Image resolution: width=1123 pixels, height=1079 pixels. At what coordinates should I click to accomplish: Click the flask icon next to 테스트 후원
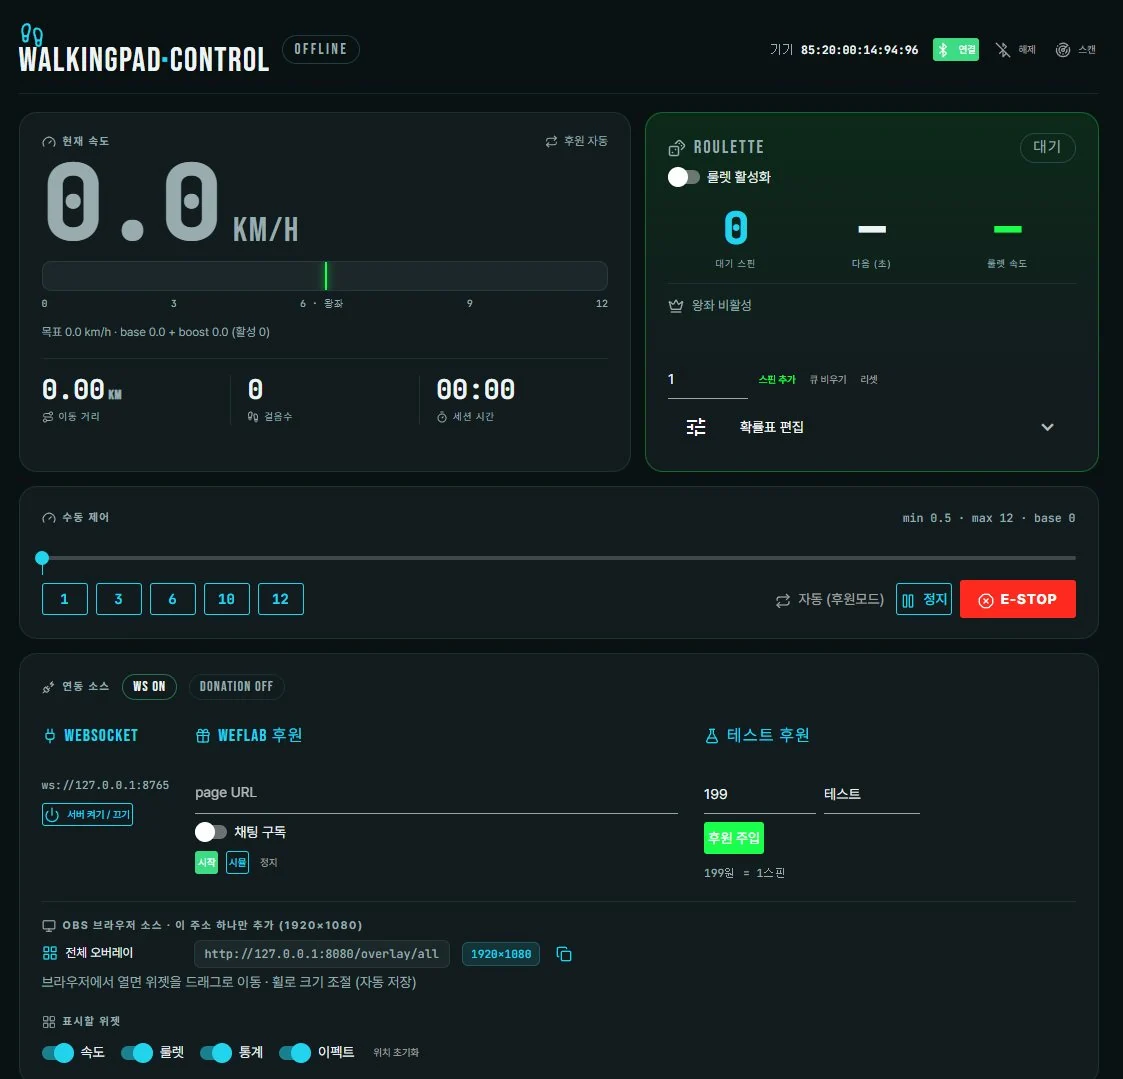(x=712, y=736)
